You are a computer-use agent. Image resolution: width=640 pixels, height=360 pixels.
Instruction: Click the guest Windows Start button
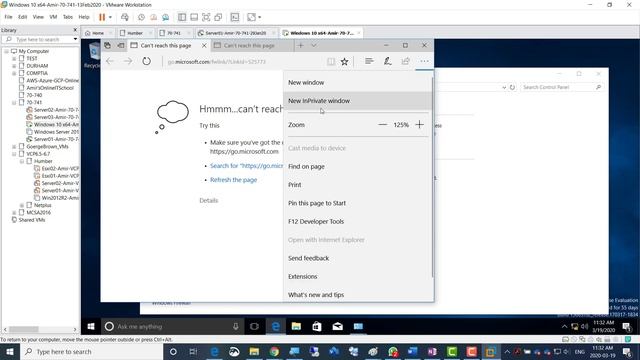(91, 327)
